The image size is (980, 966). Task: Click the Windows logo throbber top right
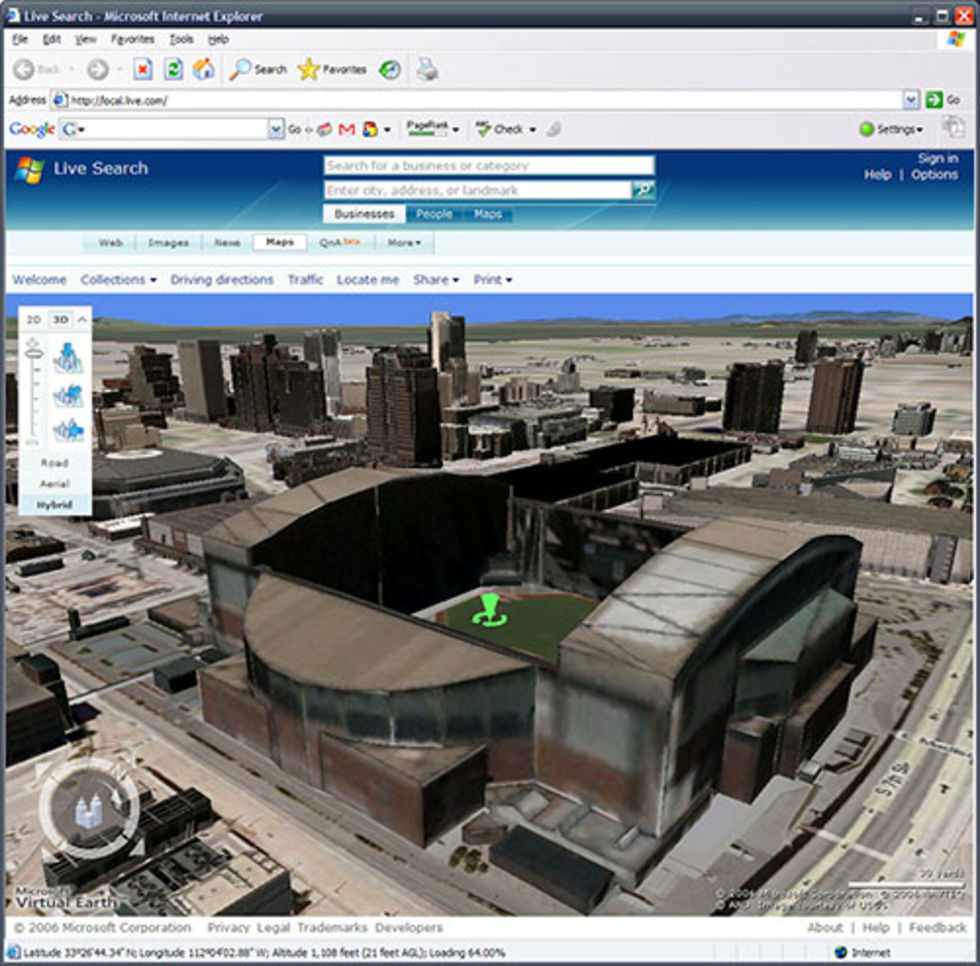956,39
